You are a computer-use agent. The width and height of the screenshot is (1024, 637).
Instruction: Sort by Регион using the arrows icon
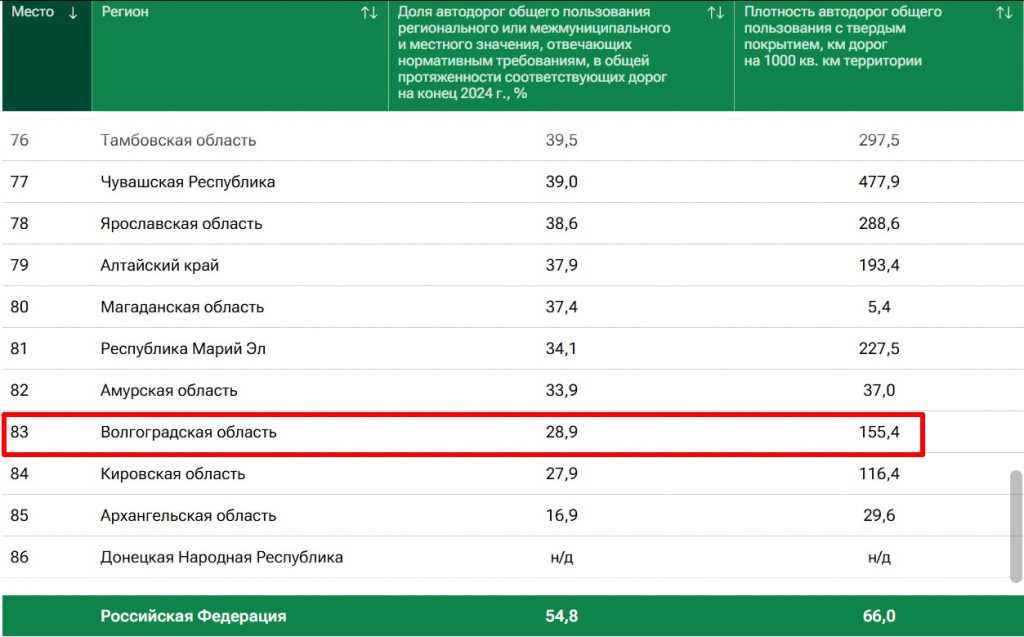click(x=369, y=13)
